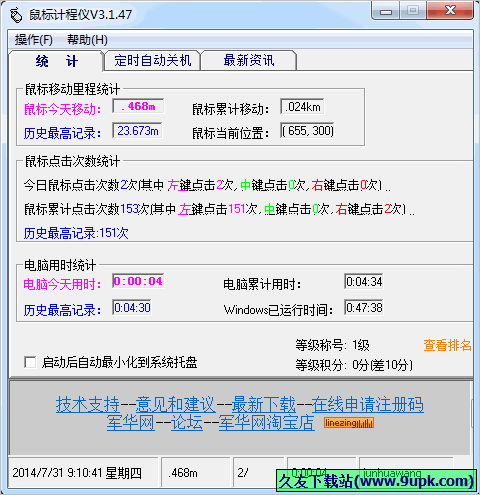
Task: Open the 帮助(H) menu
Action: pos(87,40)
